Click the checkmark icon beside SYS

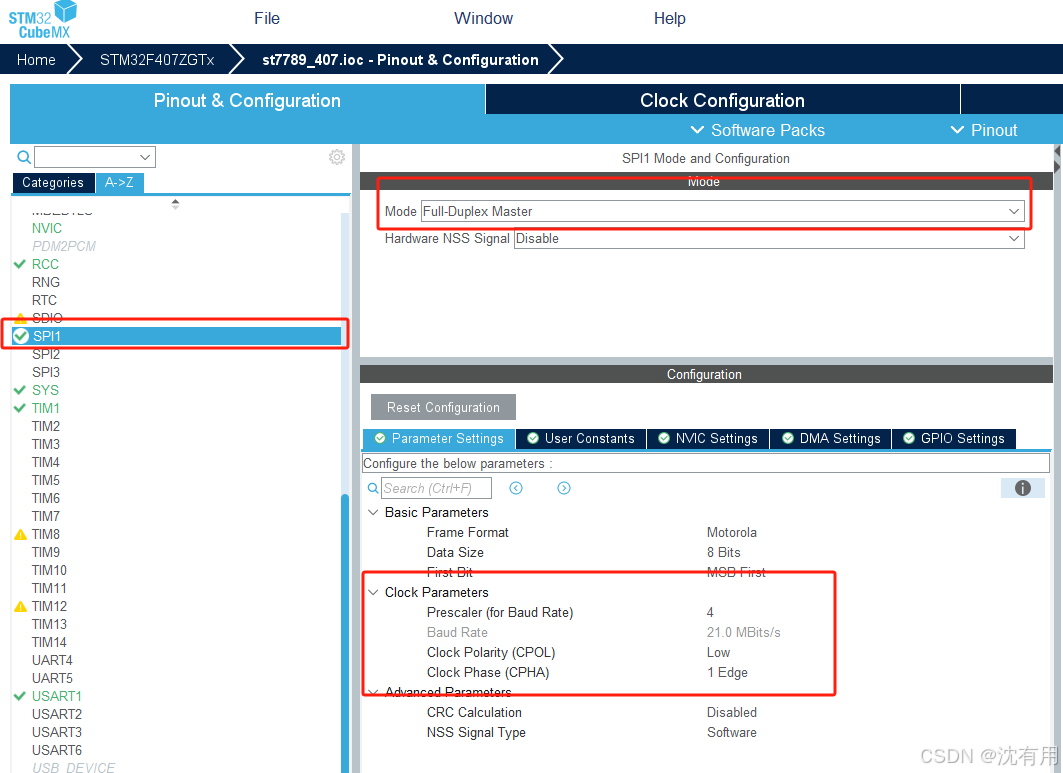(20, 391)
